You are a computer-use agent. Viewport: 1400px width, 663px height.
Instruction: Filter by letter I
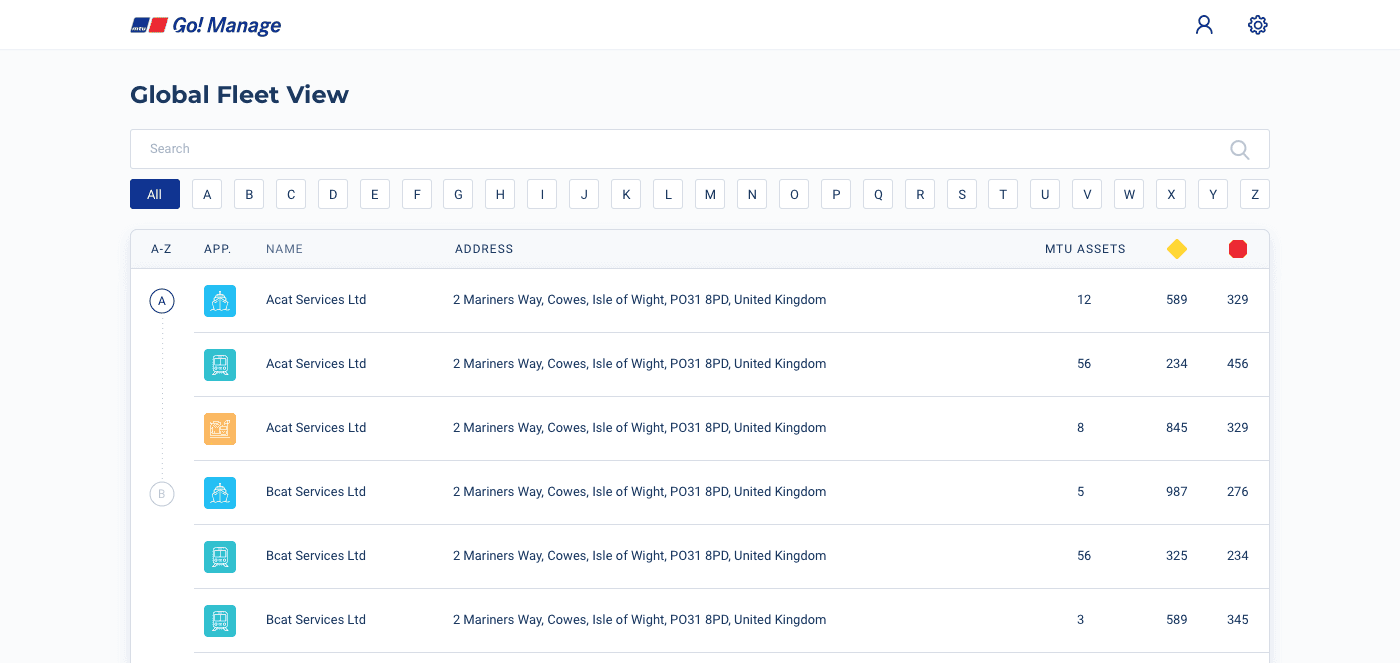[x=542, y=194]
